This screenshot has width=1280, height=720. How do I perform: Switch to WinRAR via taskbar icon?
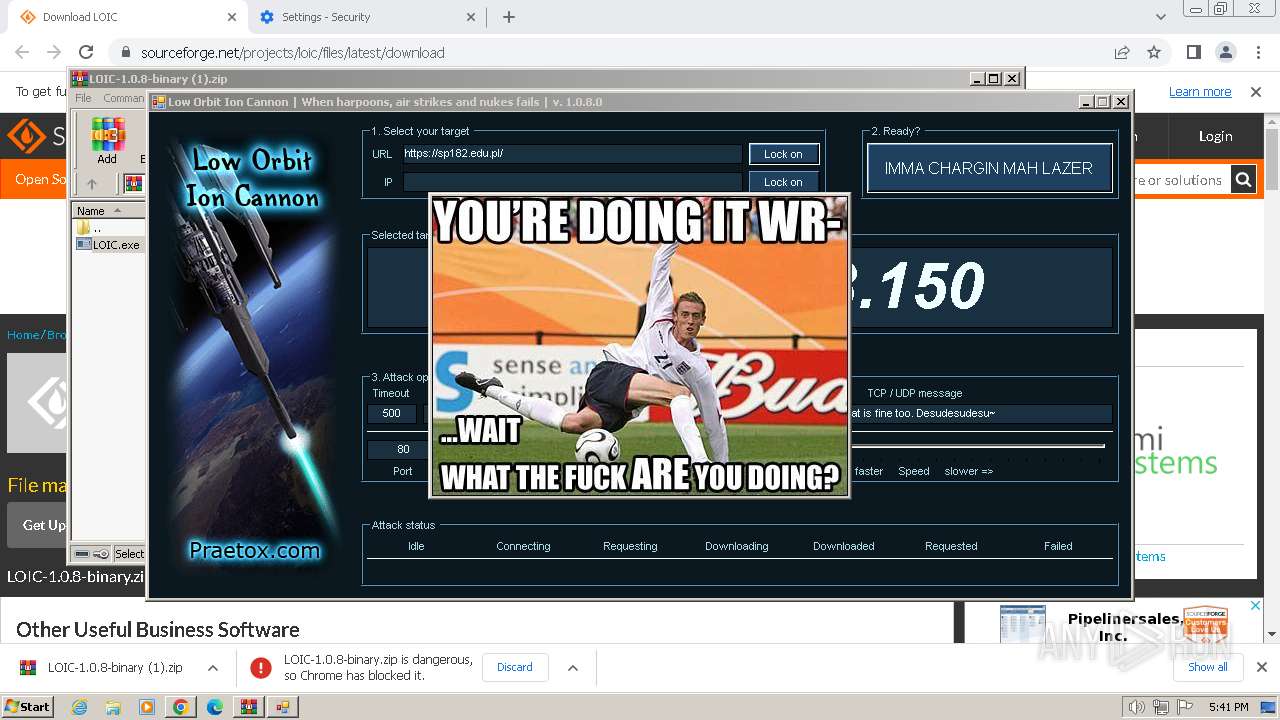click(248, 706)
